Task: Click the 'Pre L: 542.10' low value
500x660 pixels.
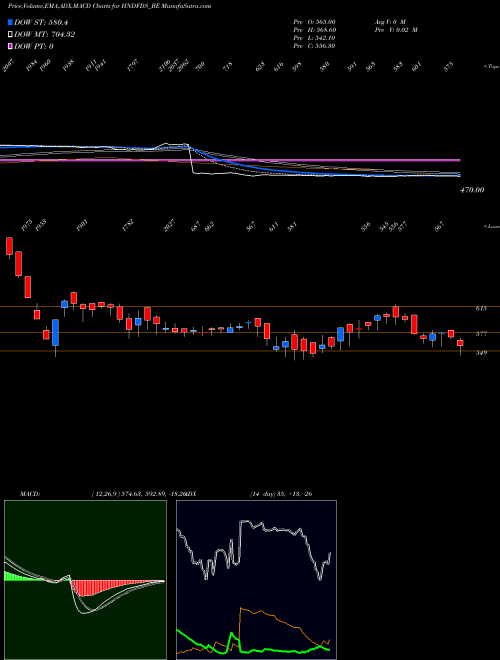Action: click(314, 38)
